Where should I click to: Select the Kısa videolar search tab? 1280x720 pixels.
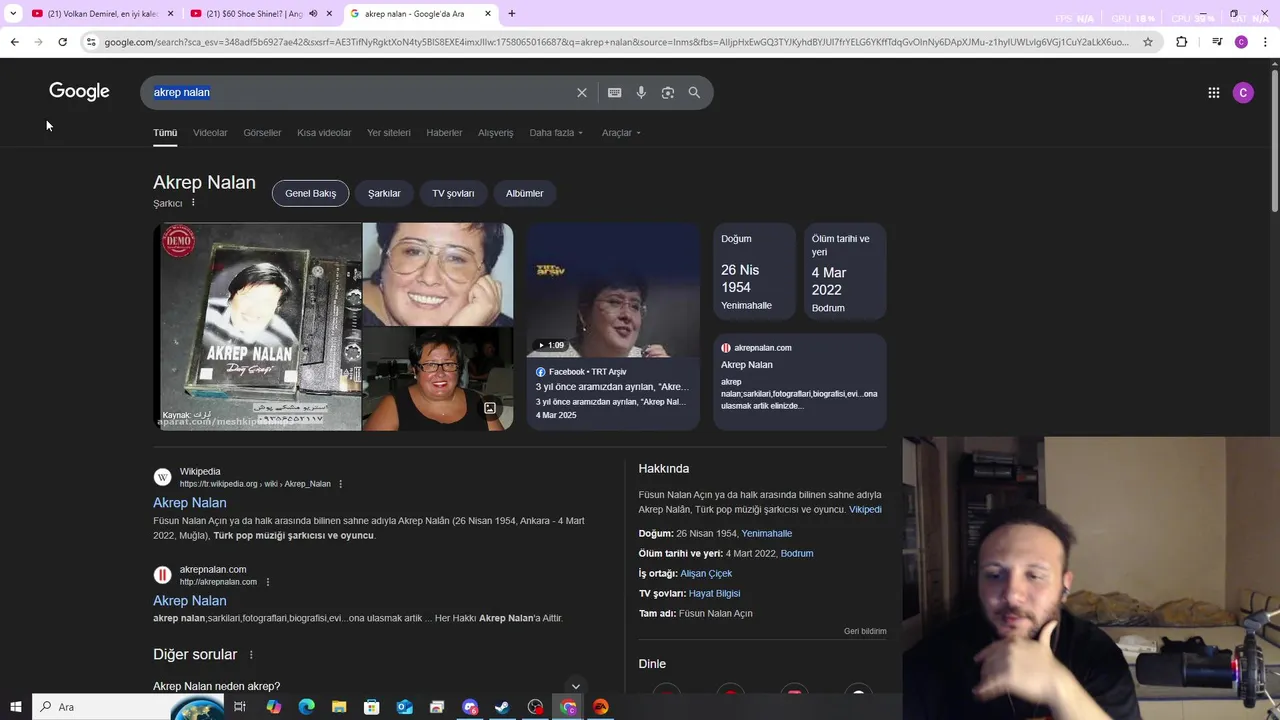(x=324, y=133)
